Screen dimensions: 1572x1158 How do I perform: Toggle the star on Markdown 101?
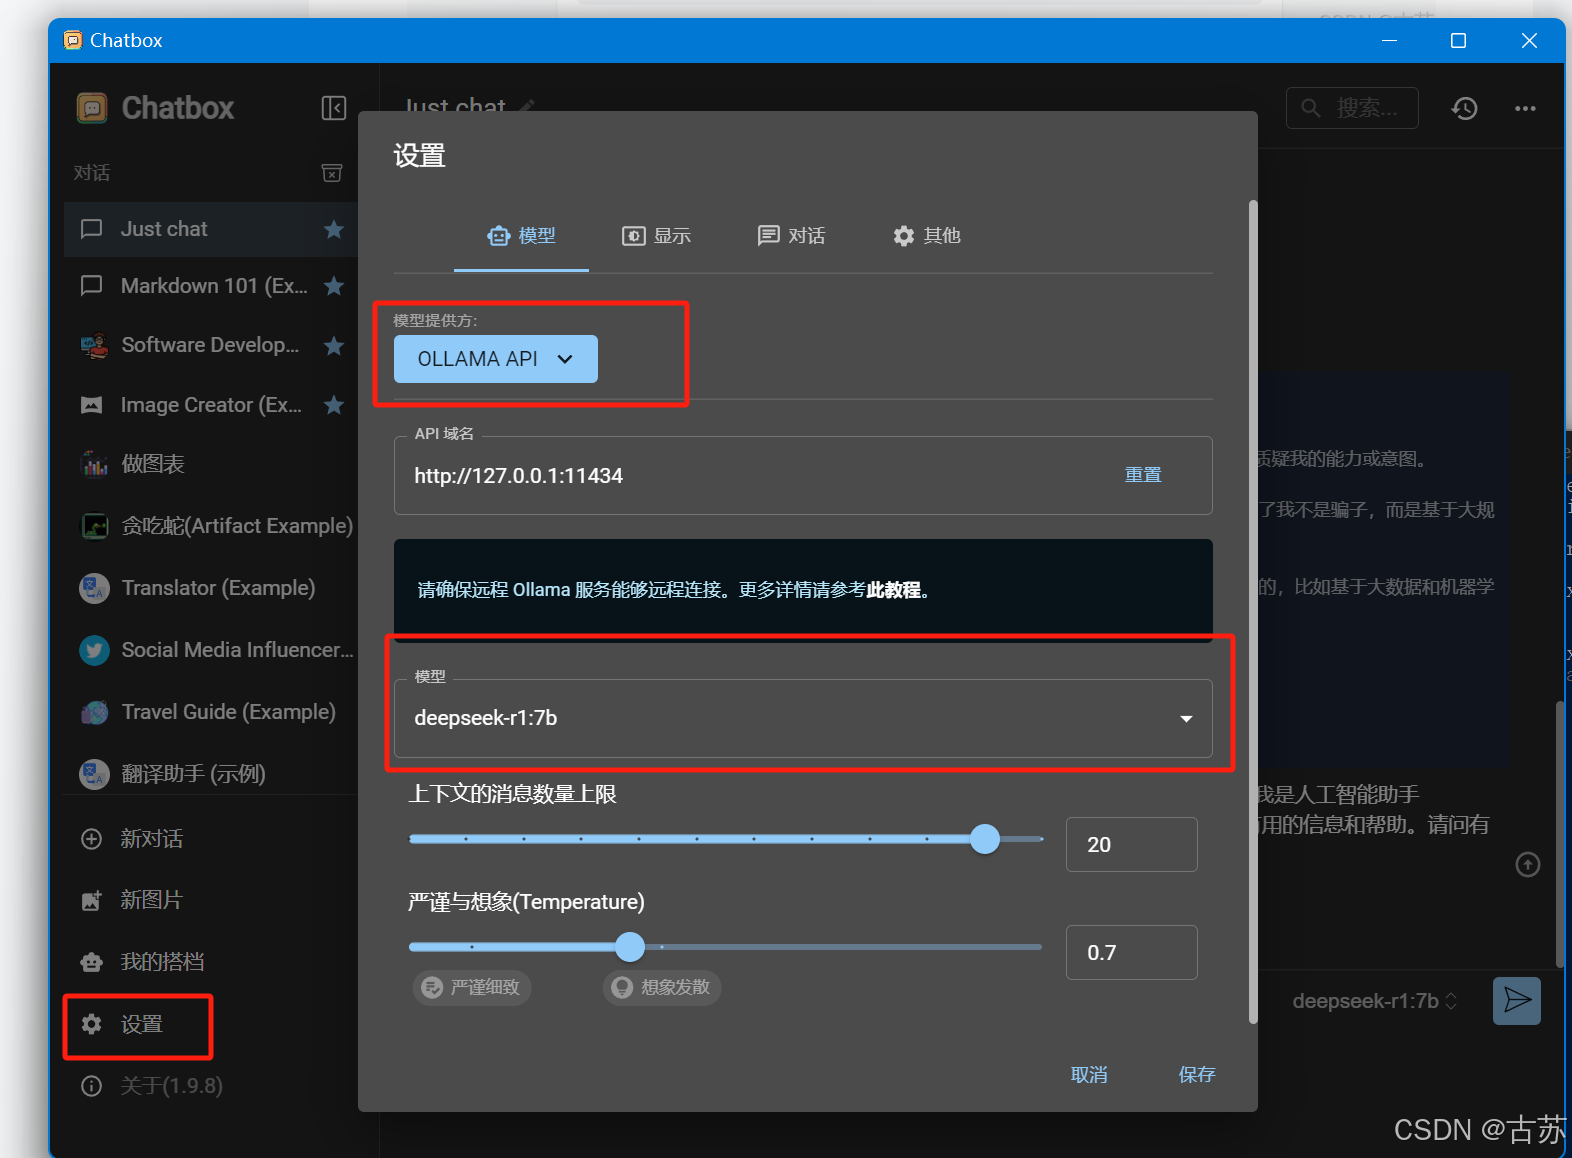[334, 286]
